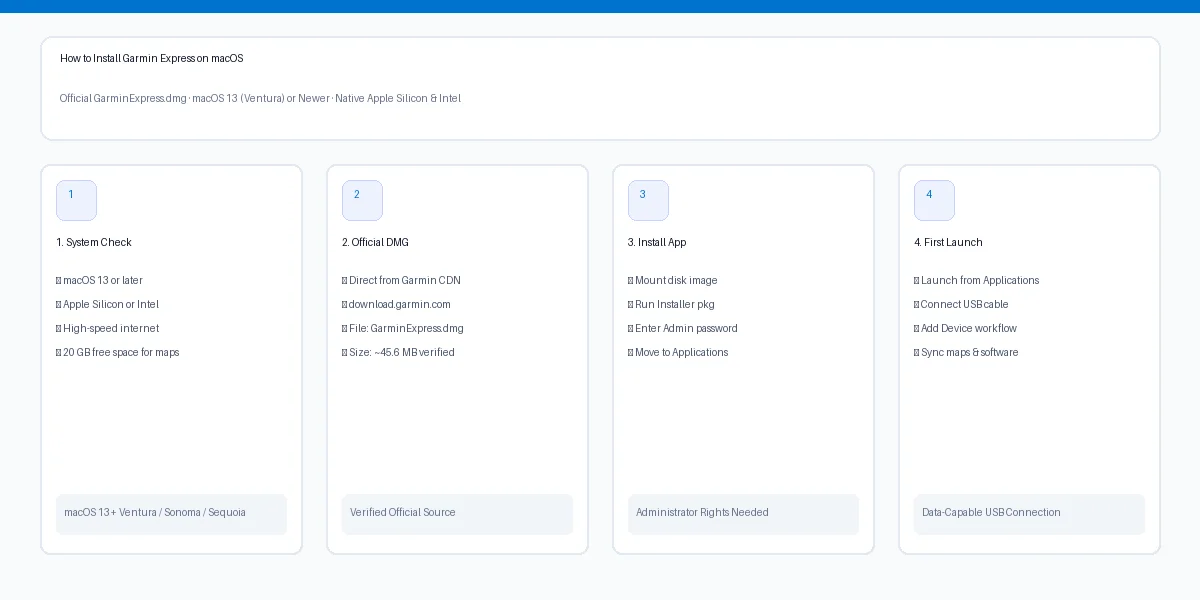The image size is (1200, 600).
Task: Click the 'macOS 13+ Ventura / Sonoma / Sequoia' pill
Action: click(x=171, y=514)
